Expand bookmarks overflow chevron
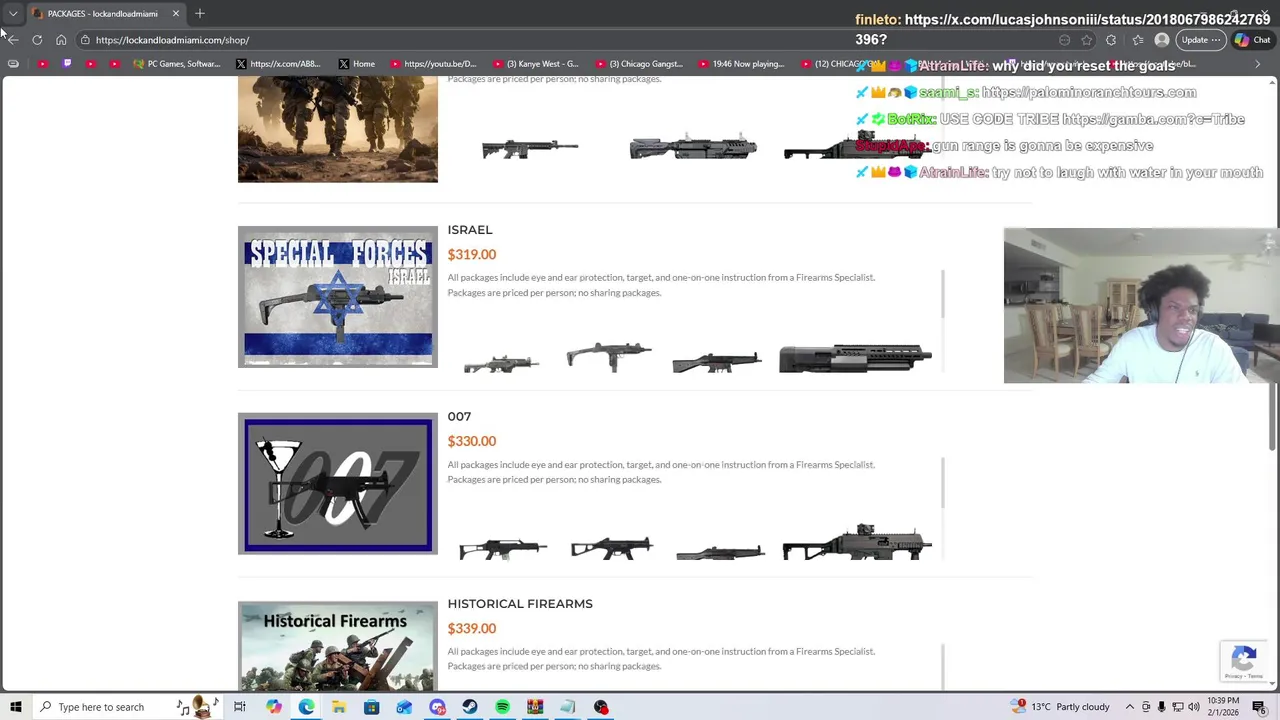This screenshot has width=1280, height=720. tap(1258, 64)
